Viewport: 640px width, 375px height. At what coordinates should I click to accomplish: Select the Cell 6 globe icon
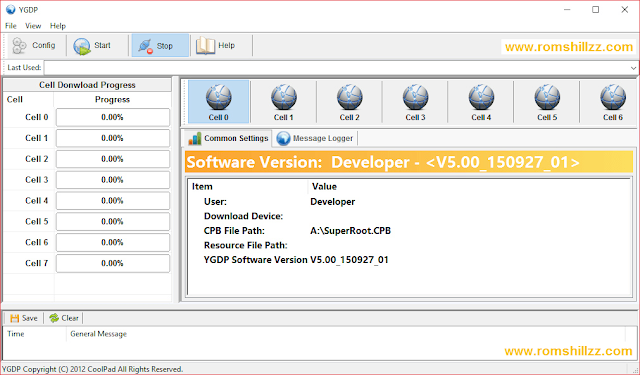(x=613, y=102)
